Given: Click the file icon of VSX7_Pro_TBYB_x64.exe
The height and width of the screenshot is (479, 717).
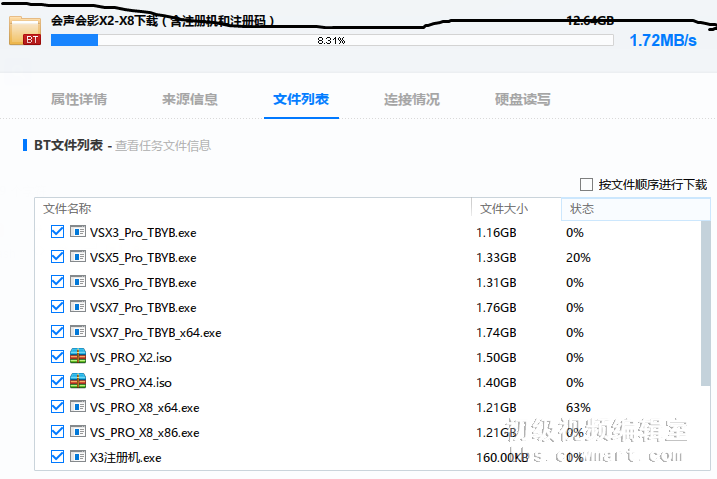Looking at the screenshot, I should (x=78, y=331).
